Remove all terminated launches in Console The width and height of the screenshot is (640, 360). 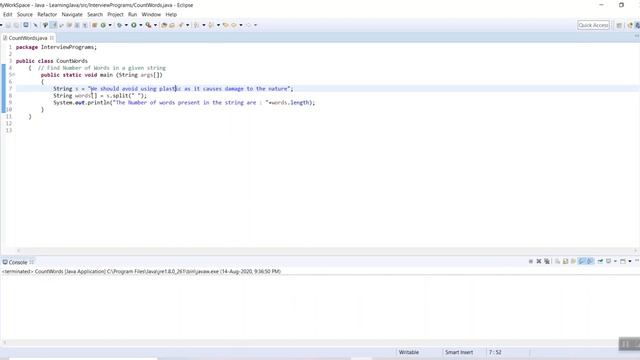[547, 261]
